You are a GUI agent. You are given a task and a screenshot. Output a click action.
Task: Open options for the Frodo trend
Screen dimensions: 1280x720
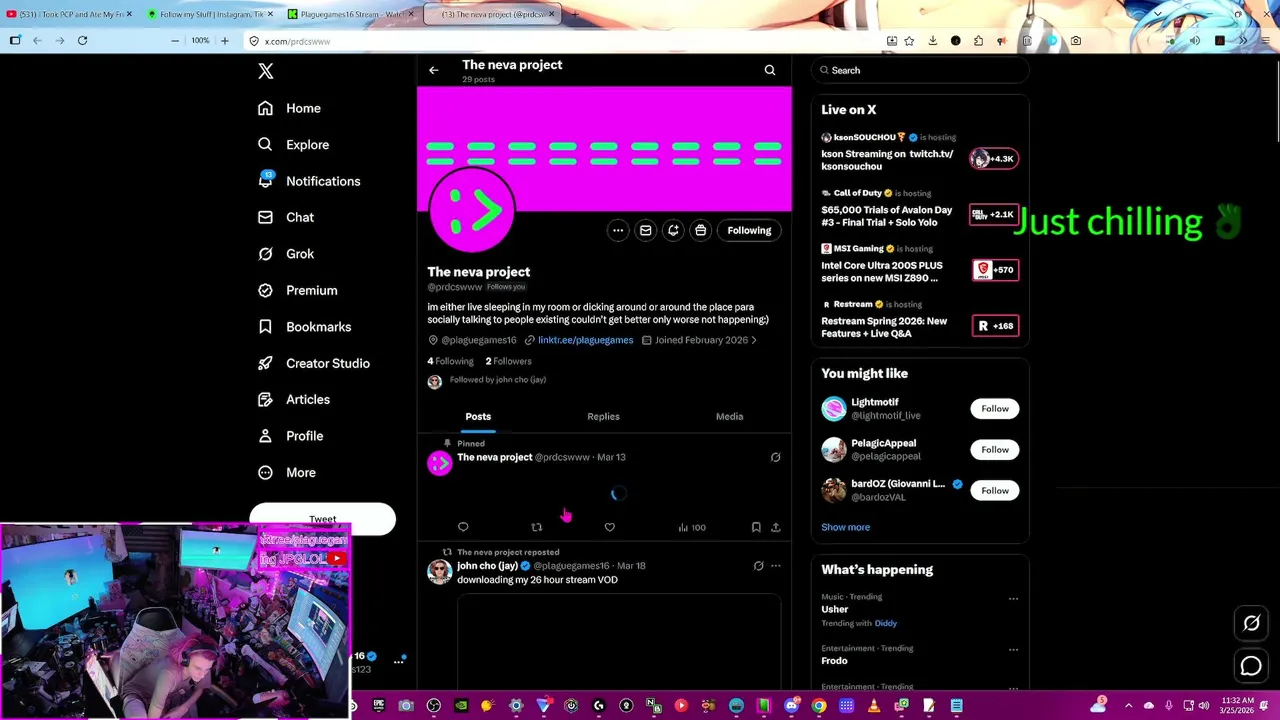(x=1013, y=650)
